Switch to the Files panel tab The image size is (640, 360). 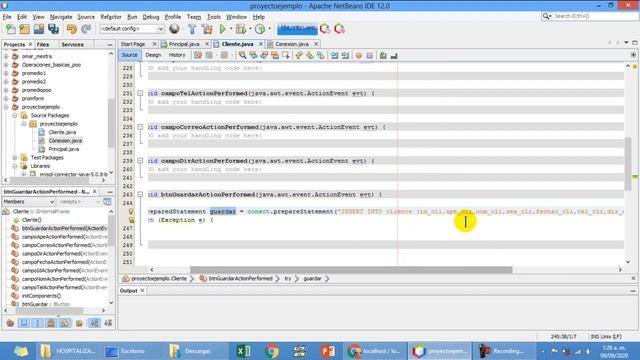tap(43, 44)
